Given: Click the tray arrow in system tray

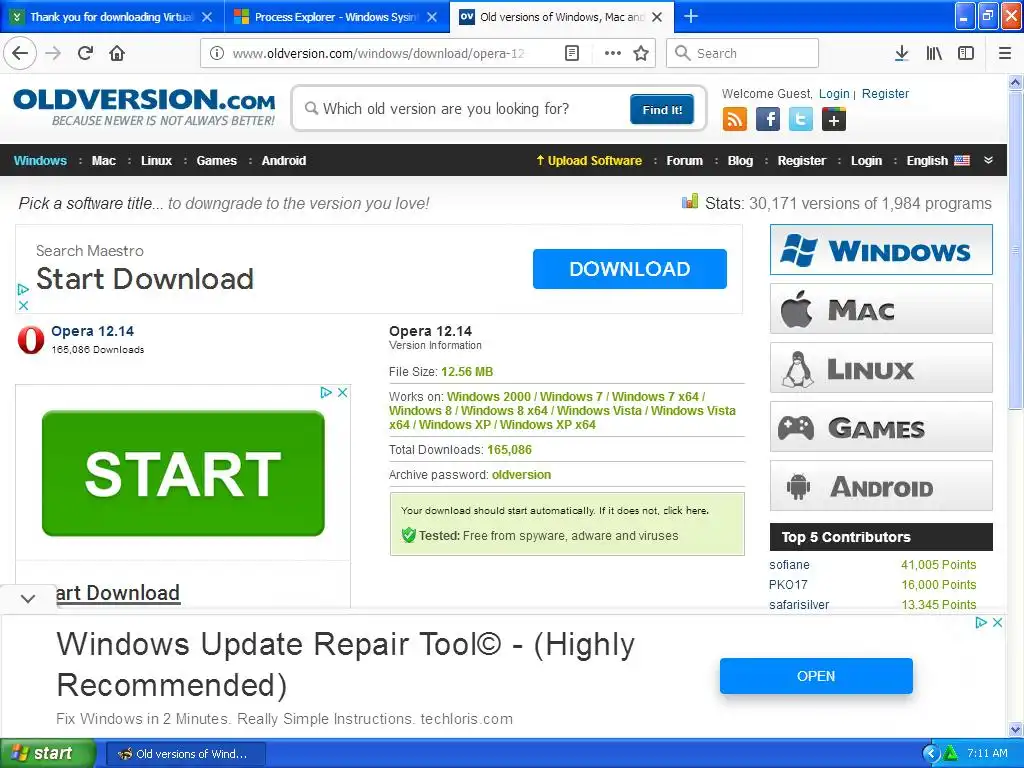Looking at the screenshot, I should click(x=931, y=753).
